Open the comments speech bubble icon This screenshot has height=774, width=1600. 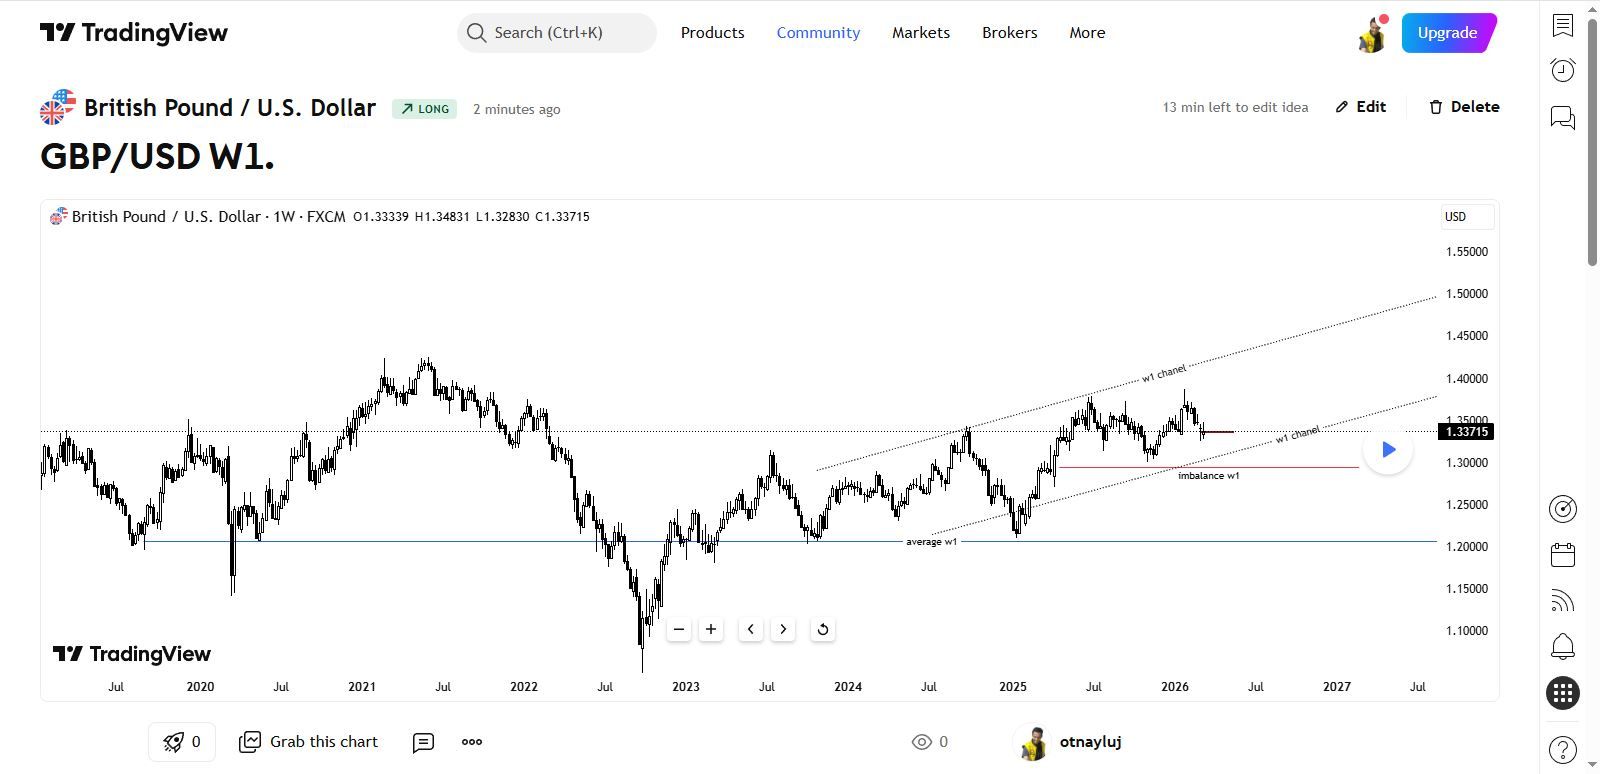click(x=423, y=742)
